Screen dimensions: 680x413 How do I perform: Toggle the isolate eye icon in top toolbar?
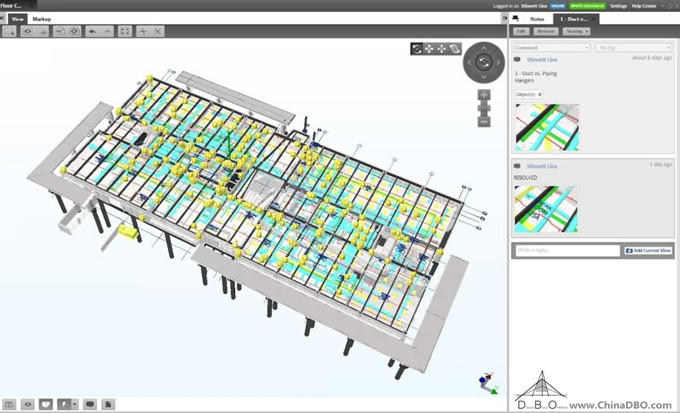click(x=60, y=31)
